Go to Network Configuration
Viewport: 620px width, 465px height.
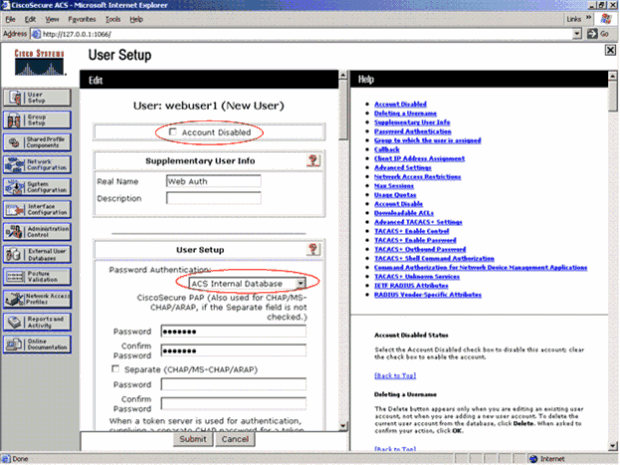[37, 164]
